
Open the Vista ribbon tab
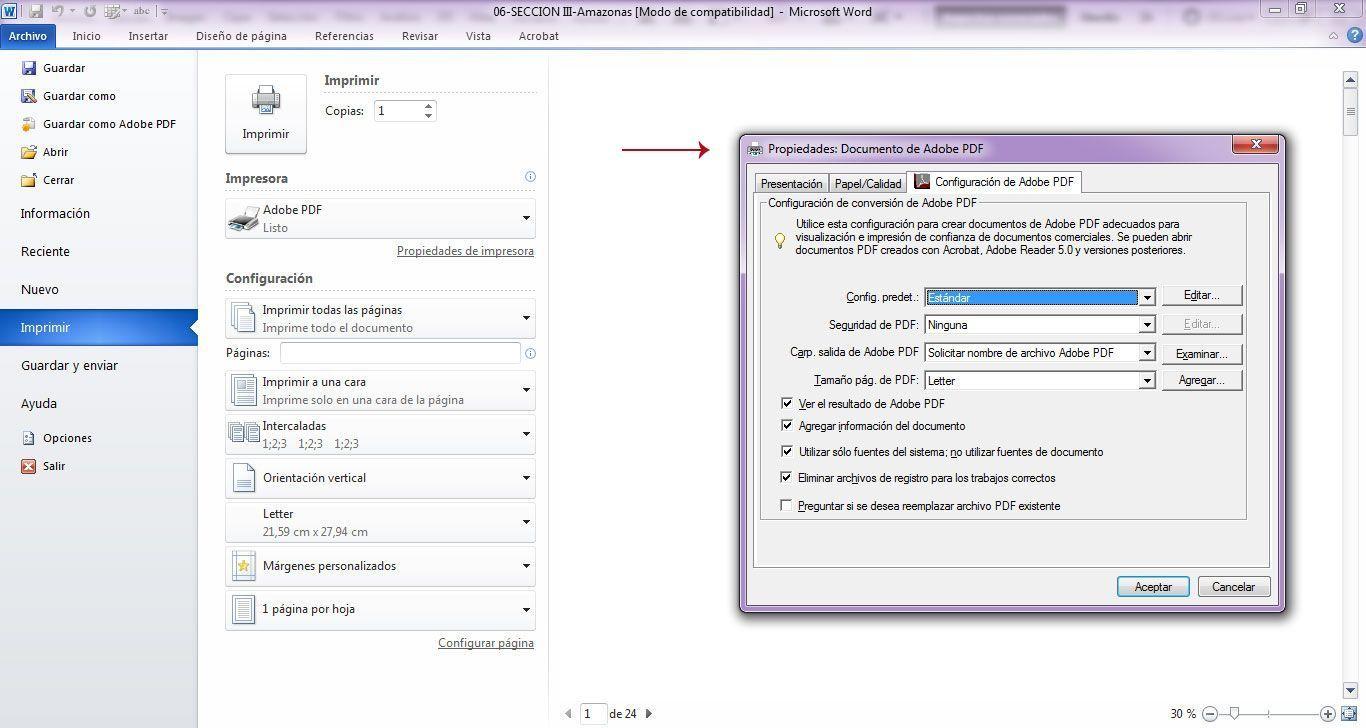[x=478, y=36]
